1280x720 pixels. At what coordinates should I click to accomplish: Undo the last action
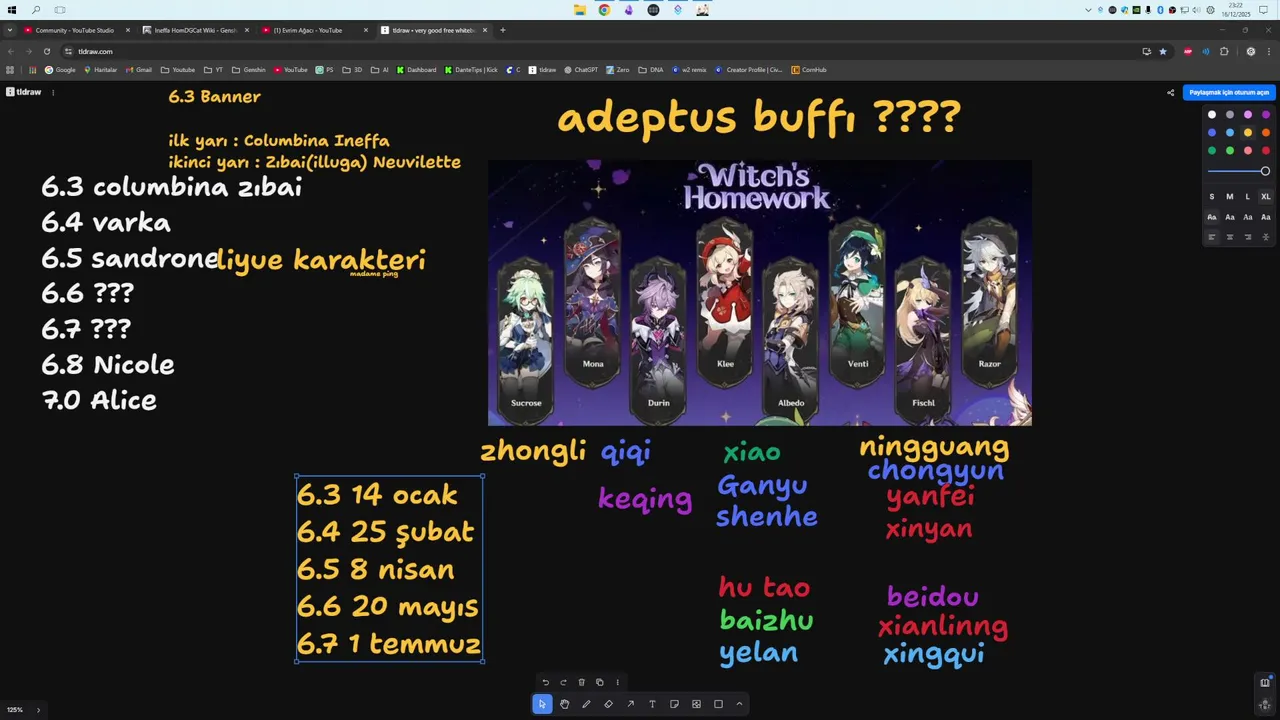[x=545, y=682]
